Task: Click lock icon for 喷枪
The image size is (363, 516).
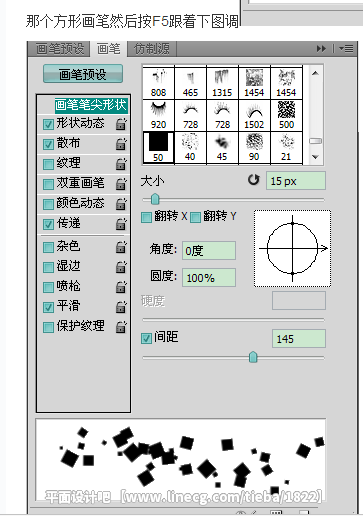Action: tap(121, 287)
